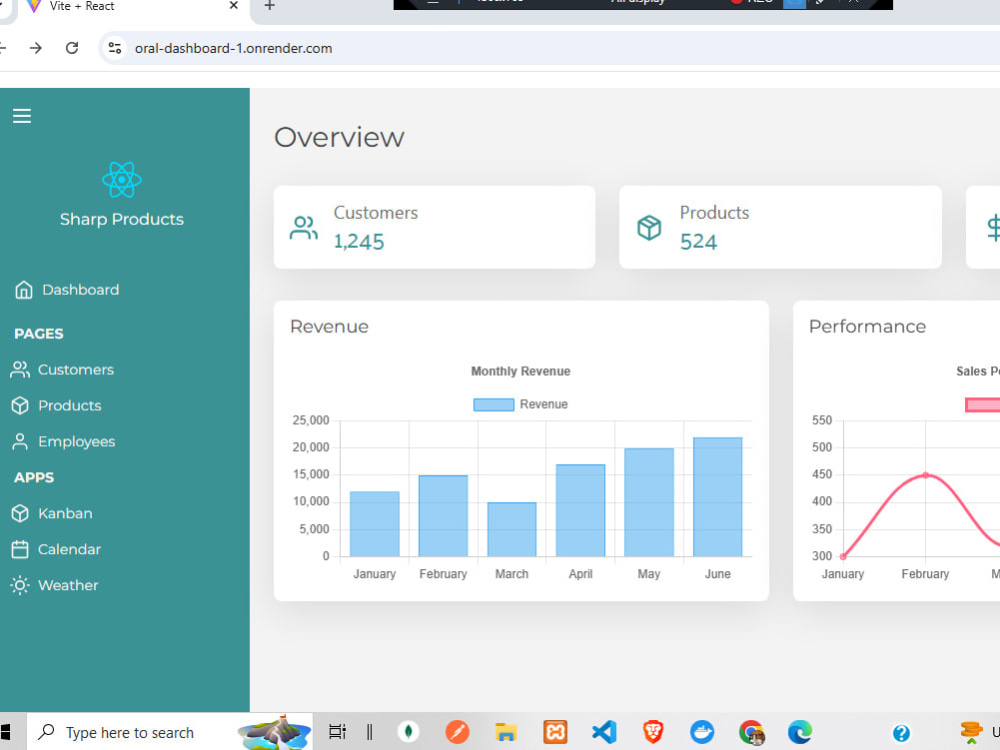
Task: Open the Dashboard home icon
Action: (x=24, y=290)
